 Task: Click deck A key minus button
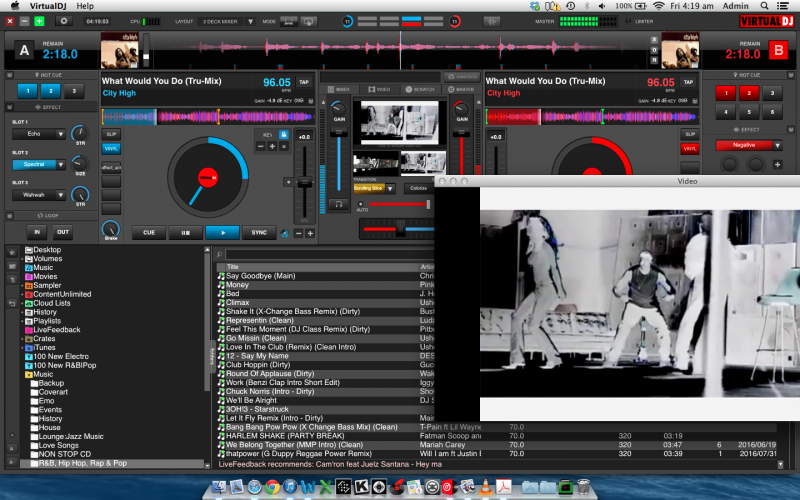261,146
